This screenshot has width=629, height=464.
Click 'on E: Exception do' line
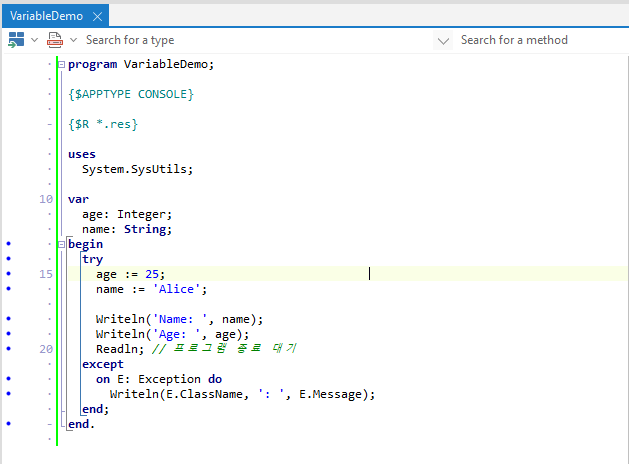(159, 379)
